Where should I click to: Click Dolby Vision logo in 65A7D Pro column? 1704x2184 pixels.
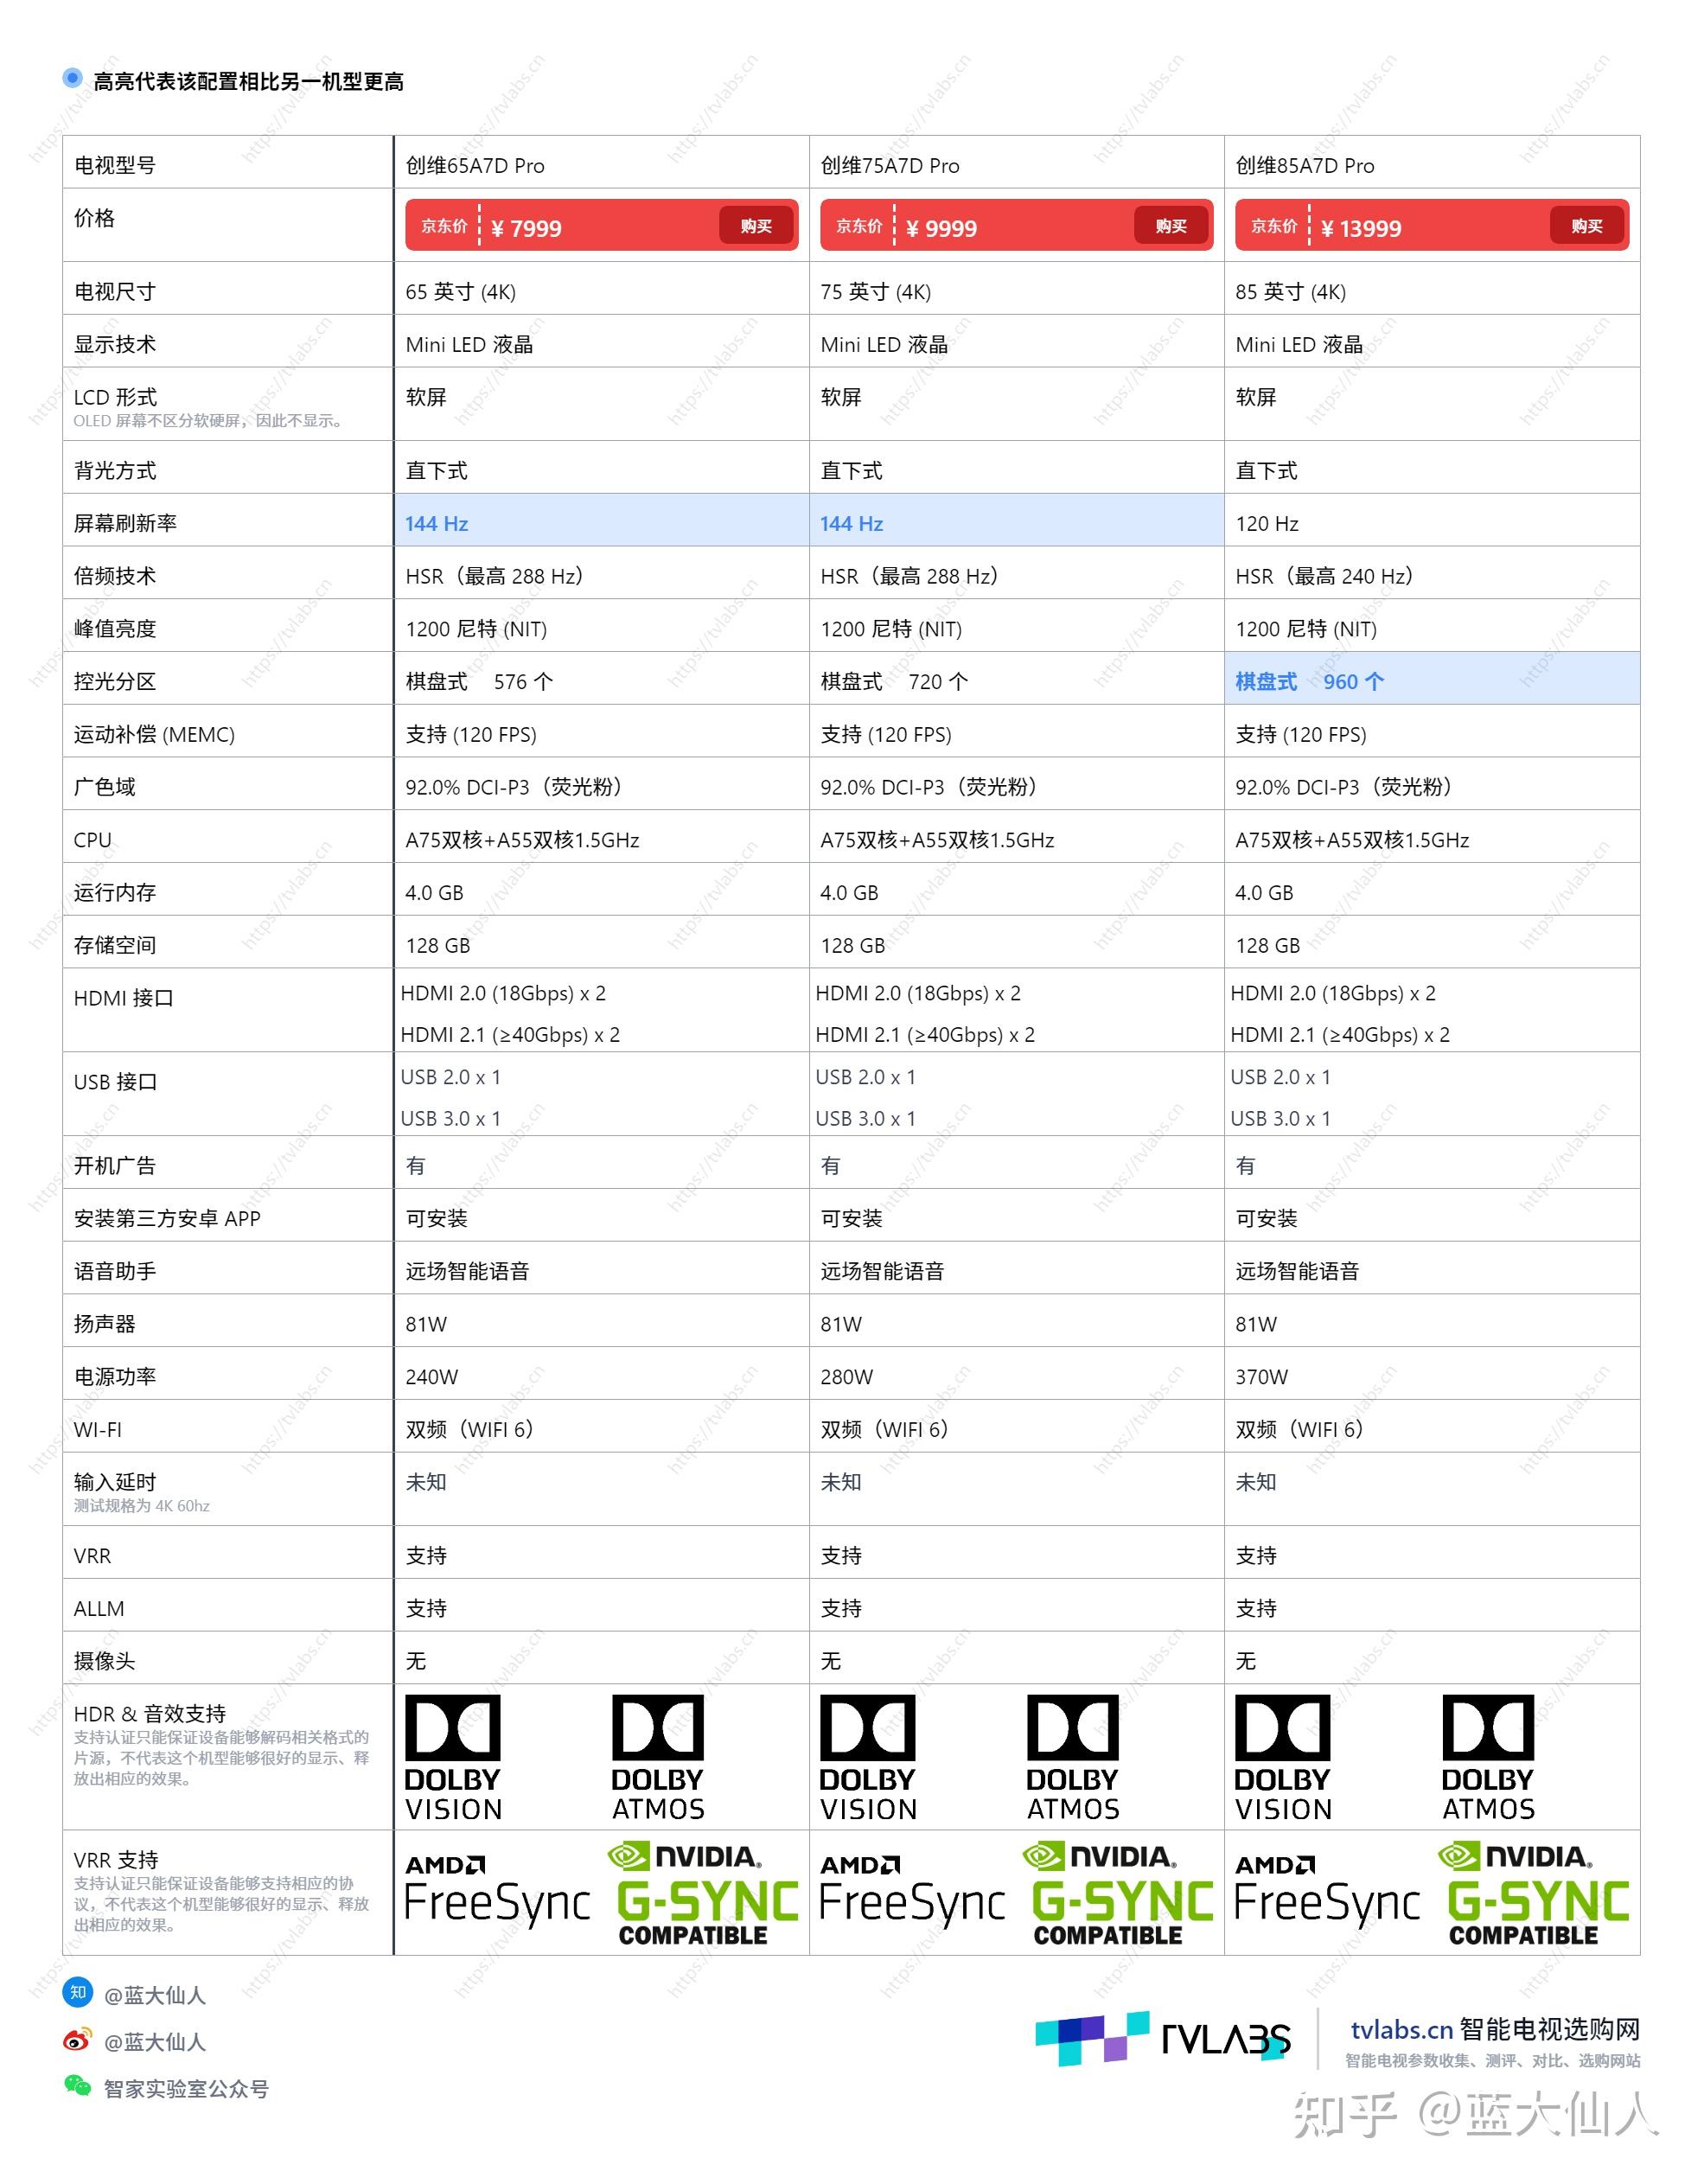(x=453, y=1758)
